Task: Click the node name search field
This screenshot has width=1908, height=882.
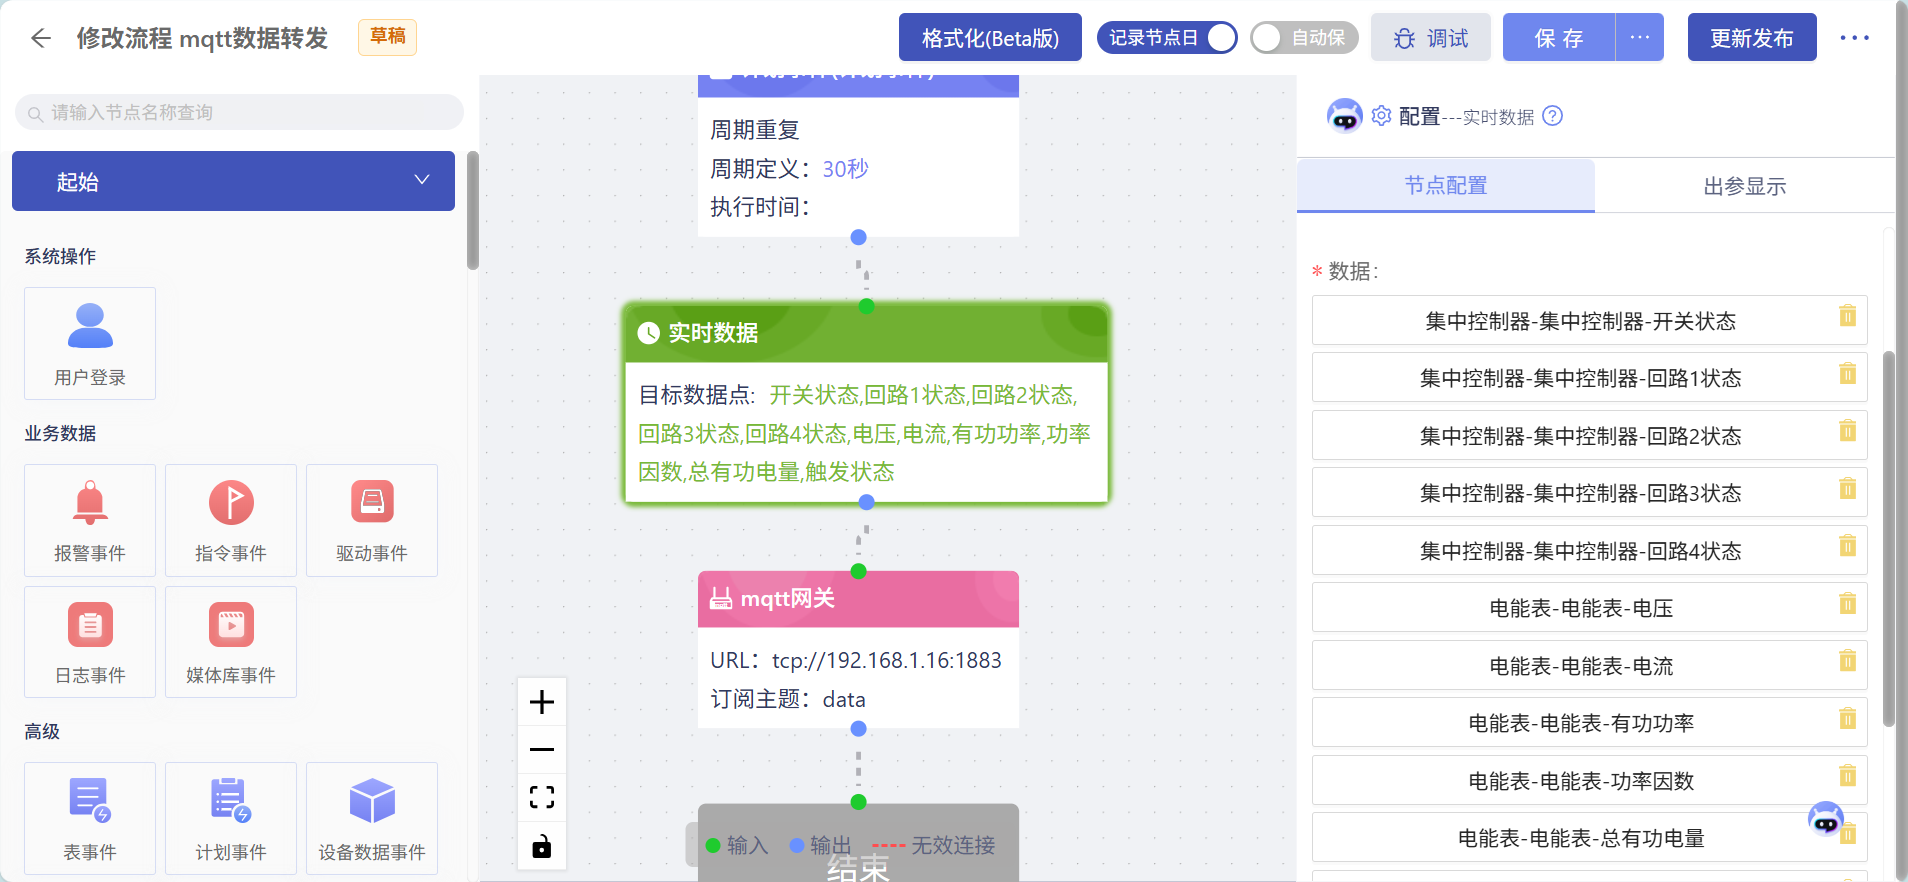Action: (x=239, y=112)
